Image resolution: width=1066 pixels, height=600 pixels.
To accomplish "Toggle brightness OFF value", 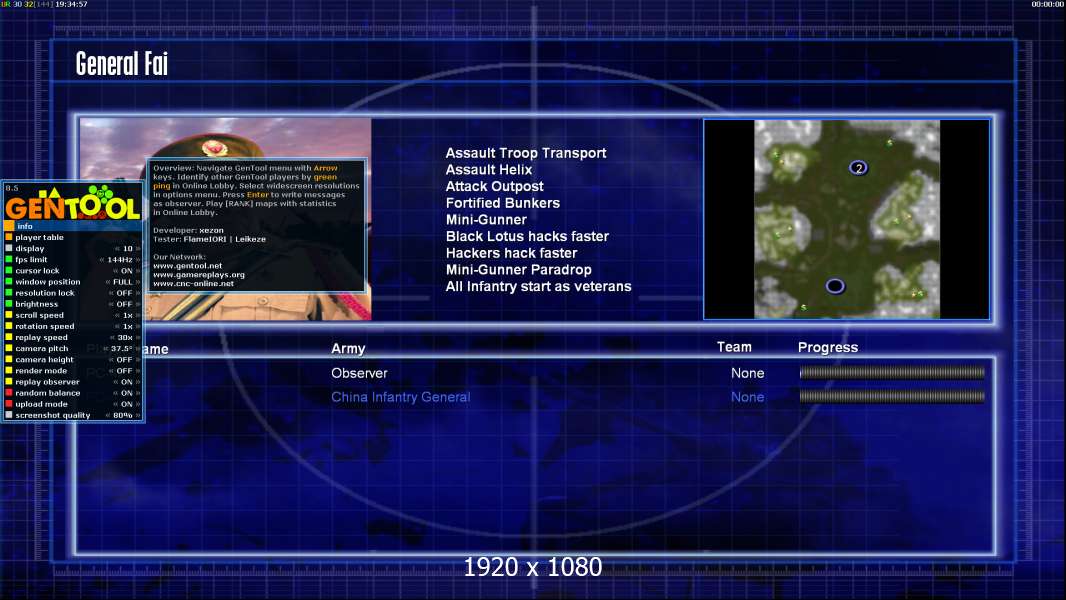I will (x=124, y=304).
